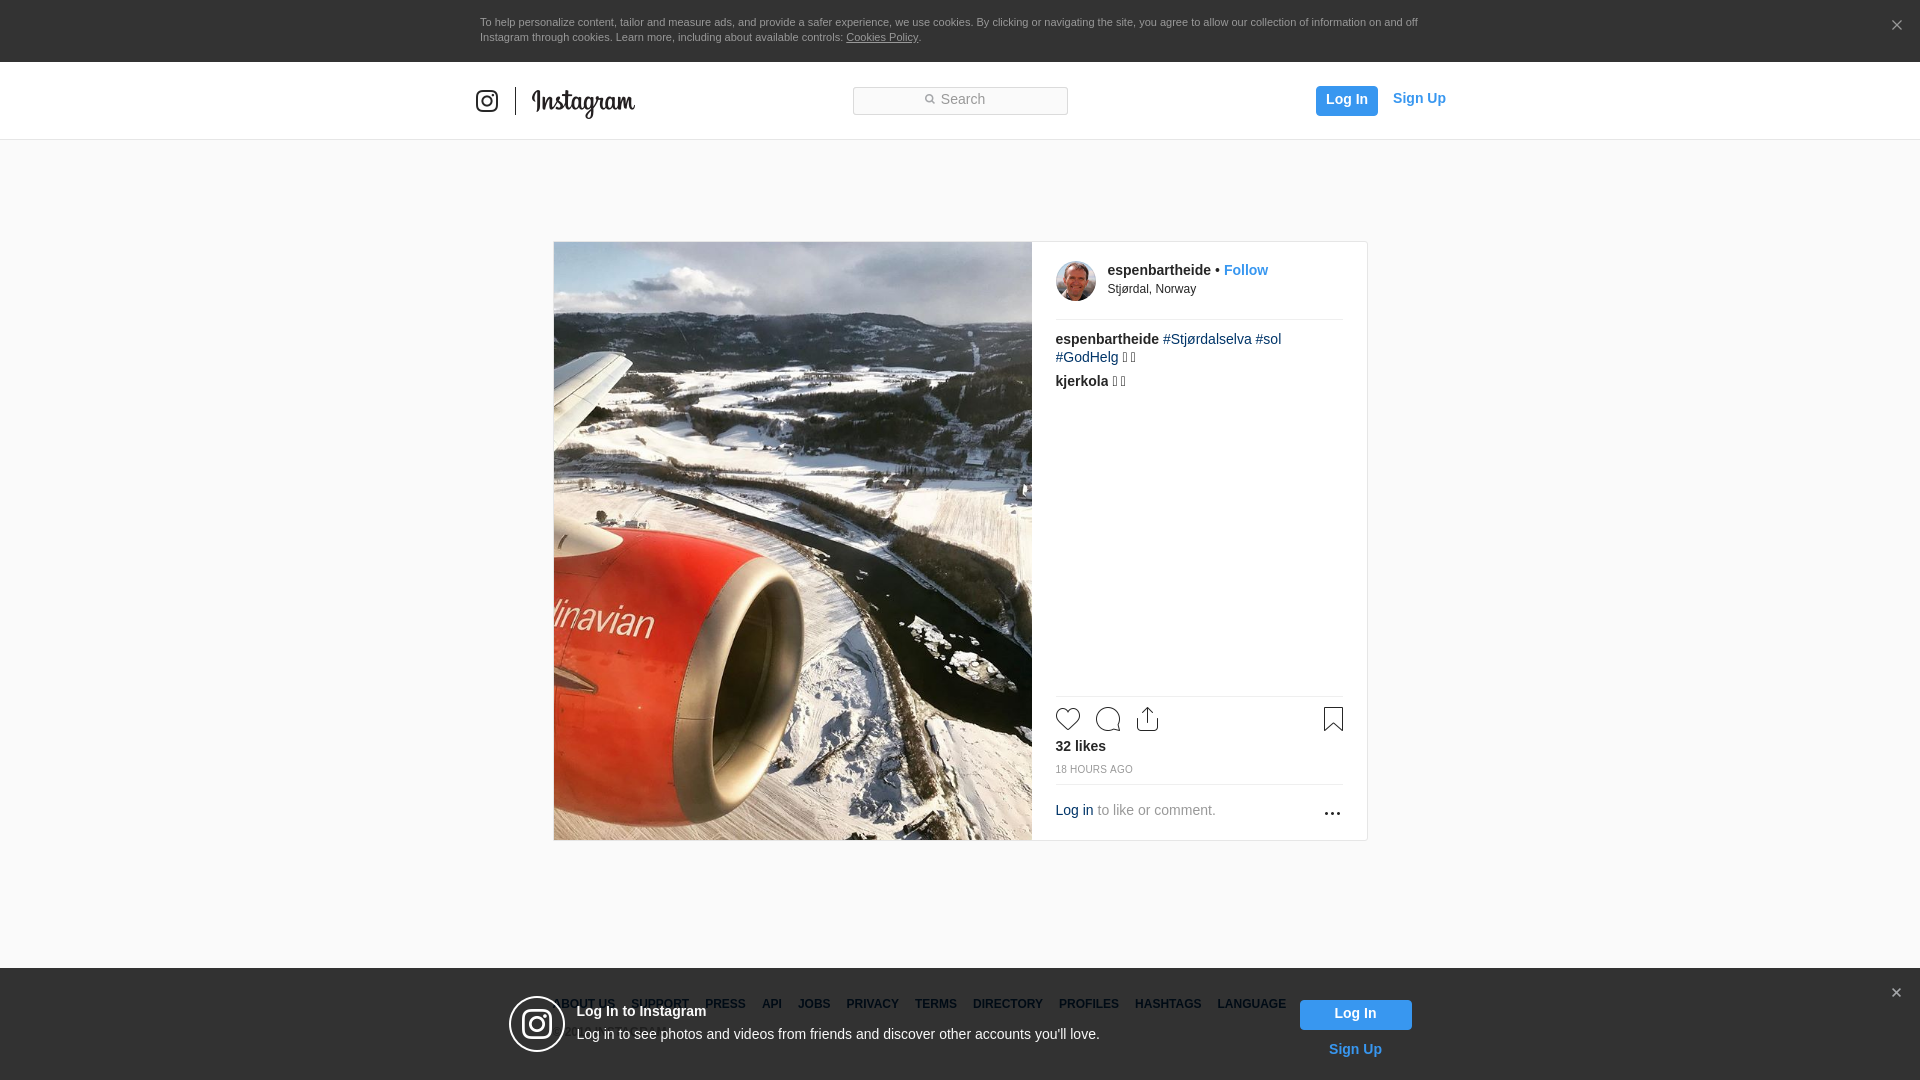Open espenbartheide profile picture
The height and width of the screenshot is (1080, 1920).
[1075, 281]
